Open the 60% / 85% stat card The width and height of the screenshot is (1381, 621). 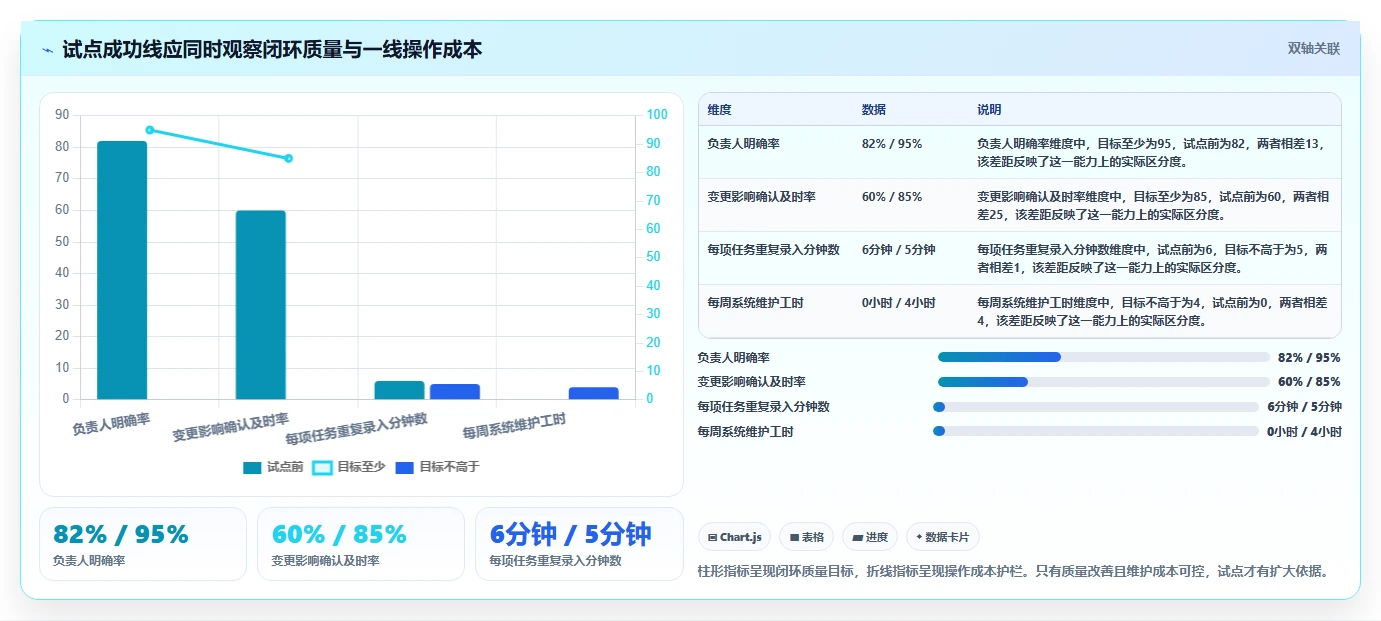361,544
